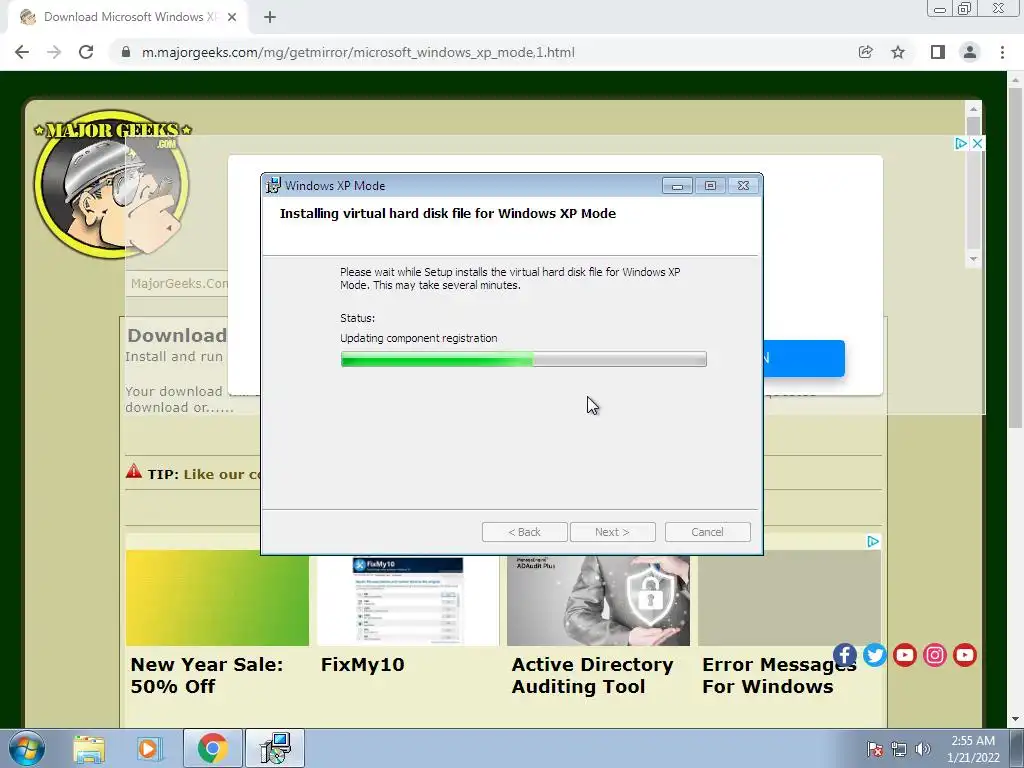The width and height of the screenshot is (1024, 768).
Task: Open the AdChoices icon on top ad
Action: 961,143
